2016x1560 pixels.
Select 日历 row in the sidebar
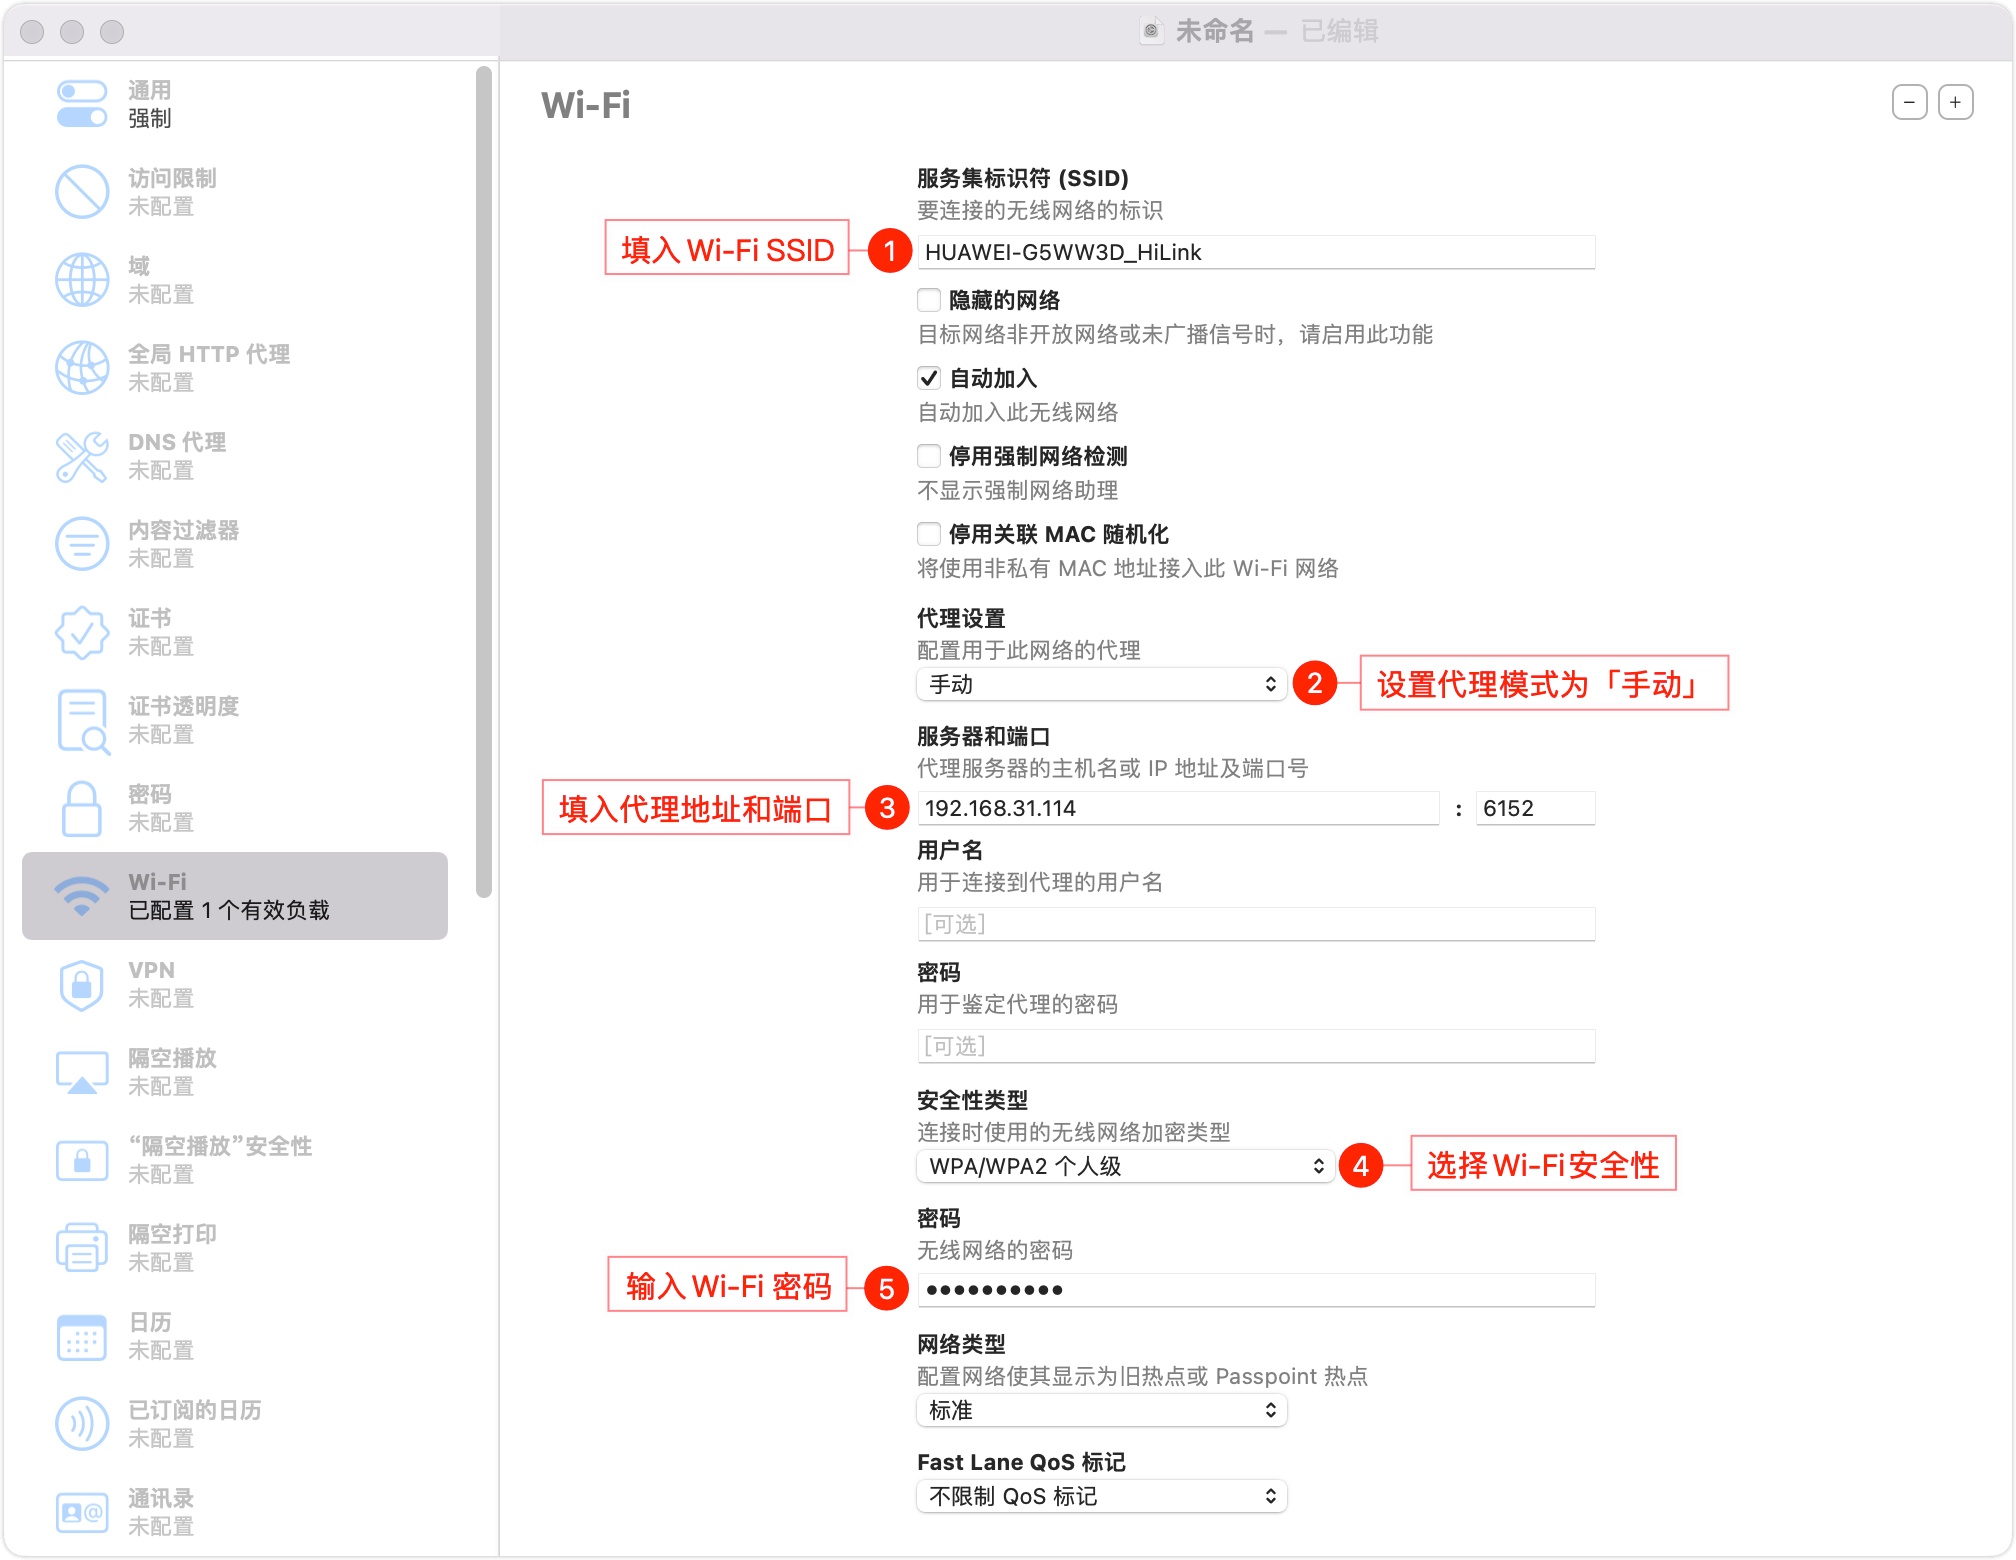pos(235,1336)
